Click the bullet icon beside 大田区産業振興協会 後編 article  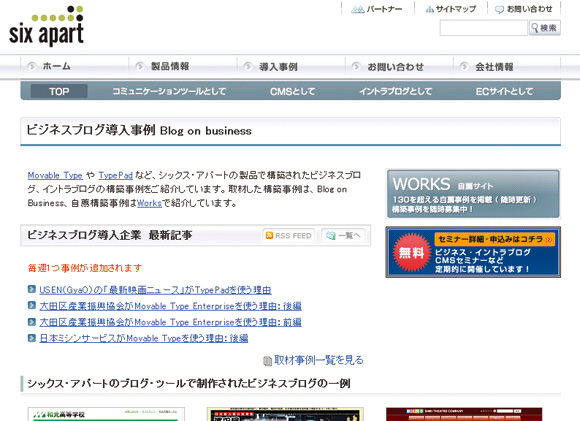coord(32,305)
